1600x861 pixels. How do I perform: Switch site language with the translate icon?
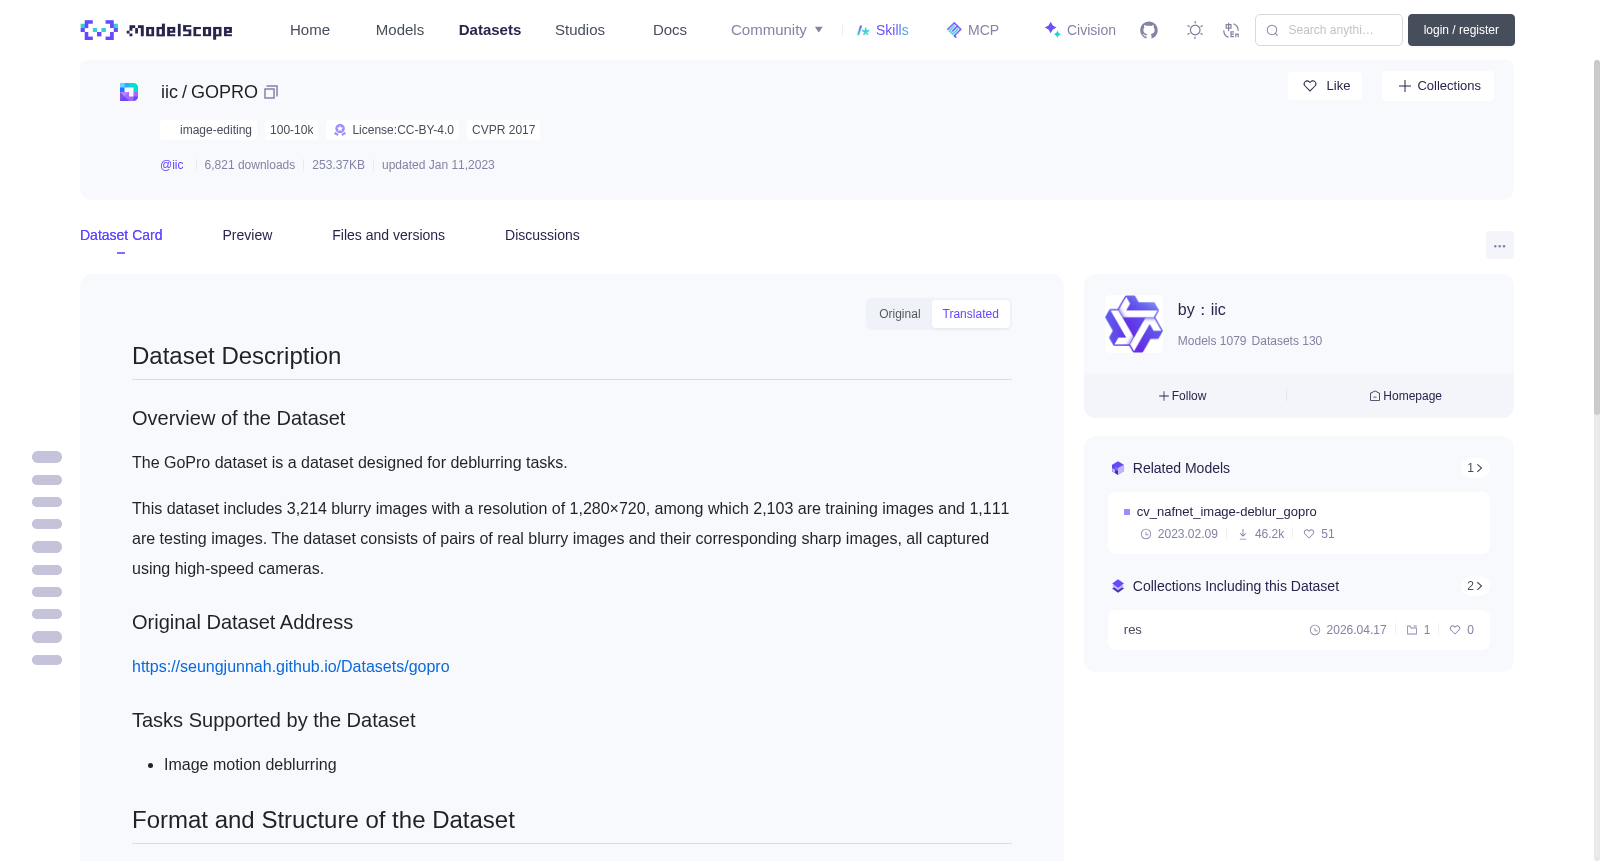pos(1231,30)
